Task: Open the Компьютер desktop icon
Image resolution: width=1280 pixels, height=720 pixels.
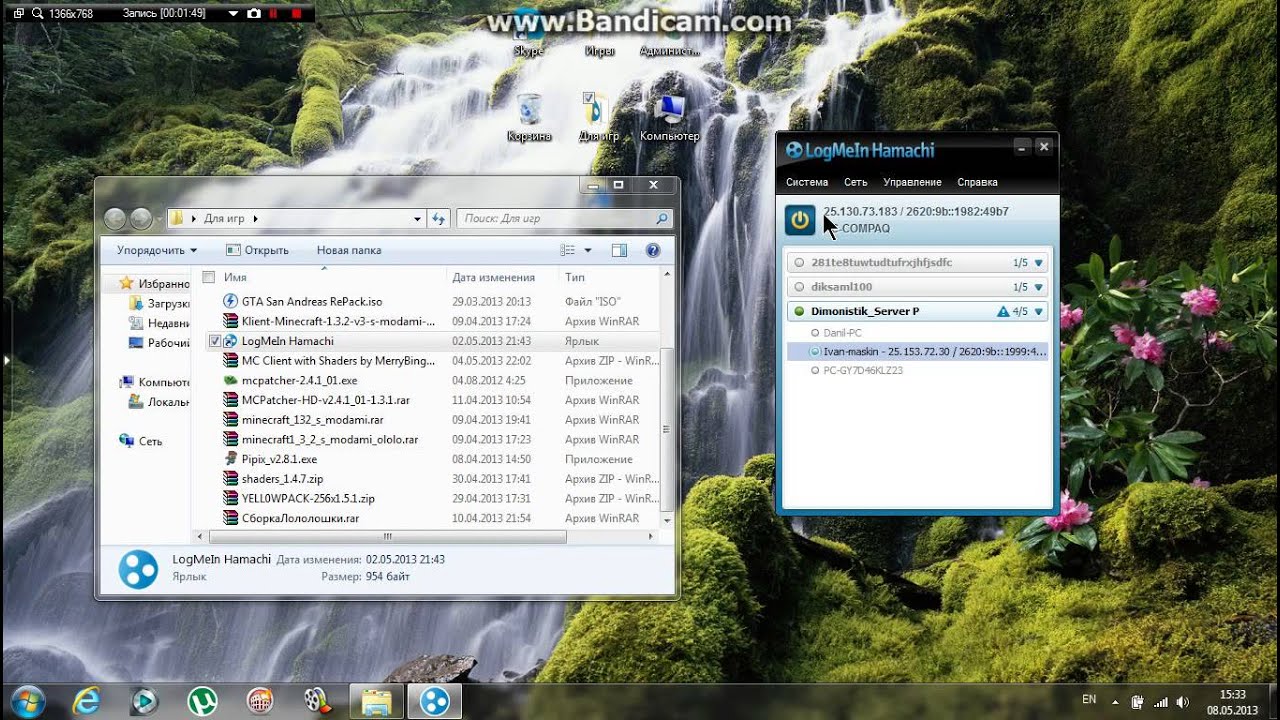Action: coord(670,118)
